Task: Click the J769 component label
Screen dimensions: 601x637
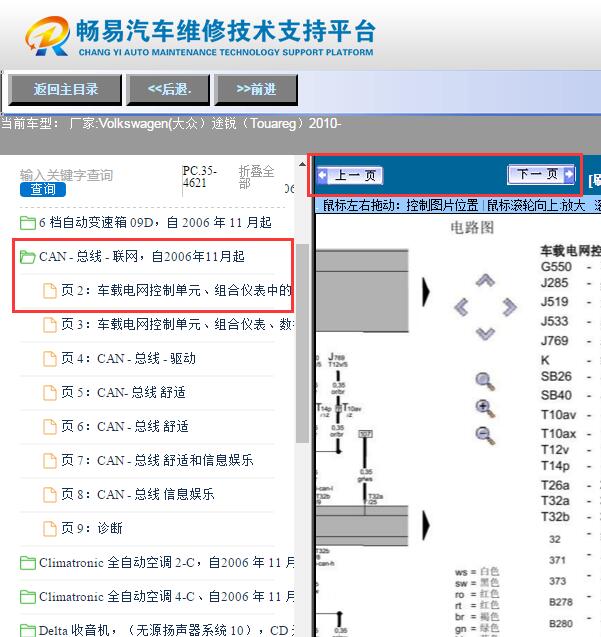Action: (x=555, y=341)
